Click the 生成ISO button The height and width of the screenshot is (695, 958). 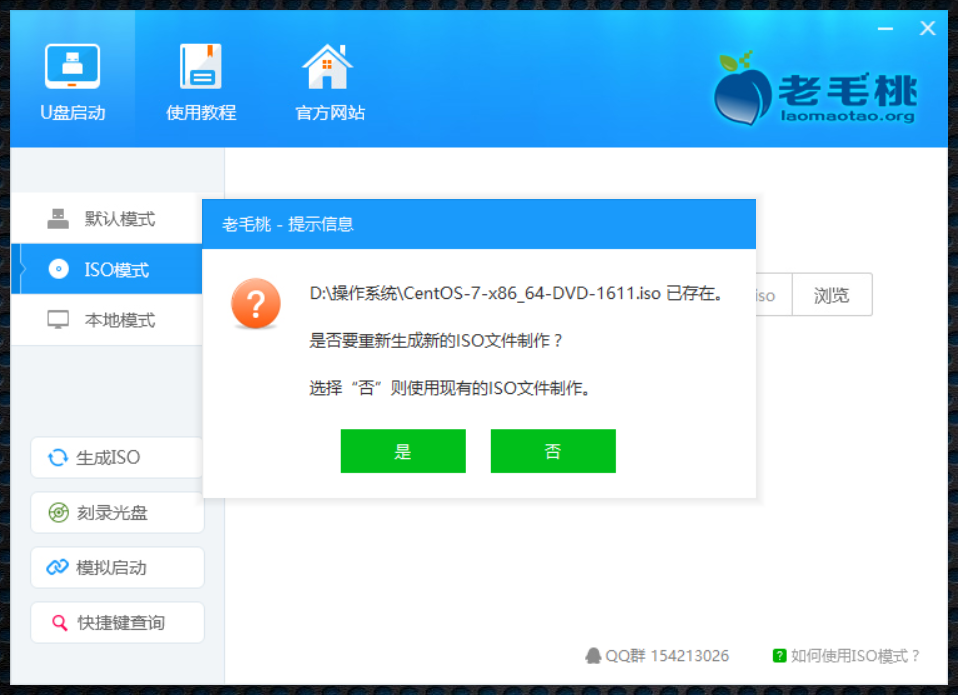(x=117, y=457)
